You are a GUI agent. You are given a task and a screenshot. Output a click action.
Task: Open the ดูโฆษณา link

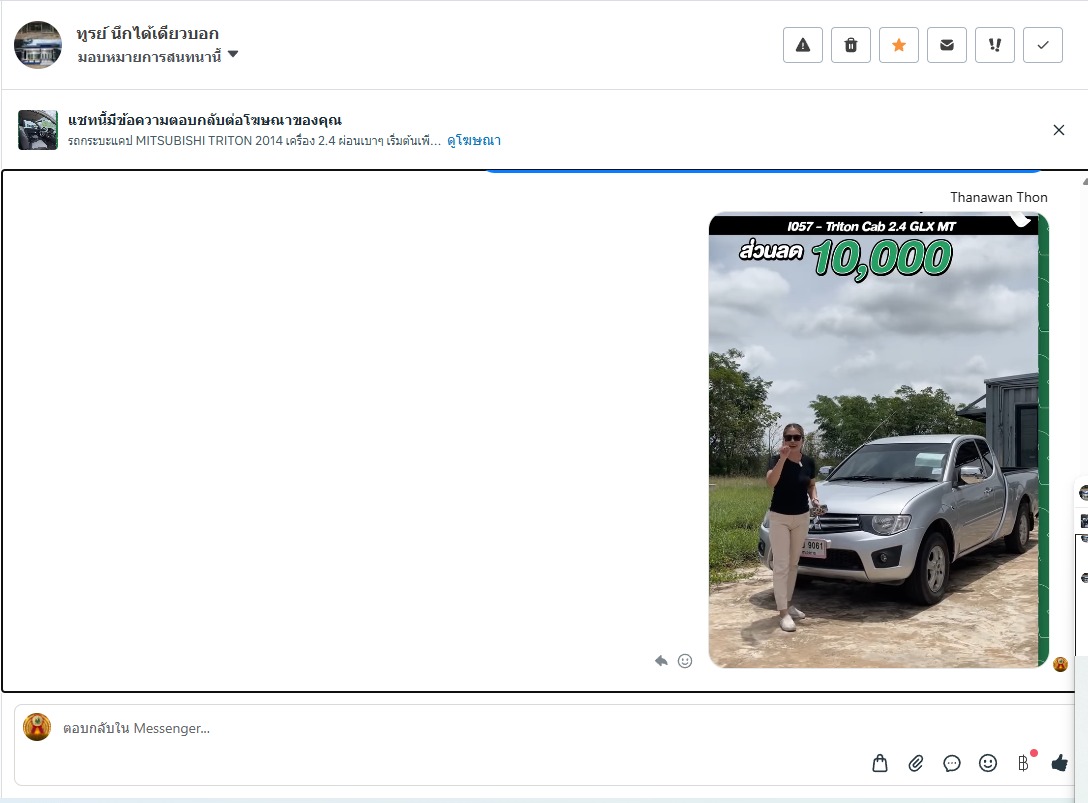[474, 140]
